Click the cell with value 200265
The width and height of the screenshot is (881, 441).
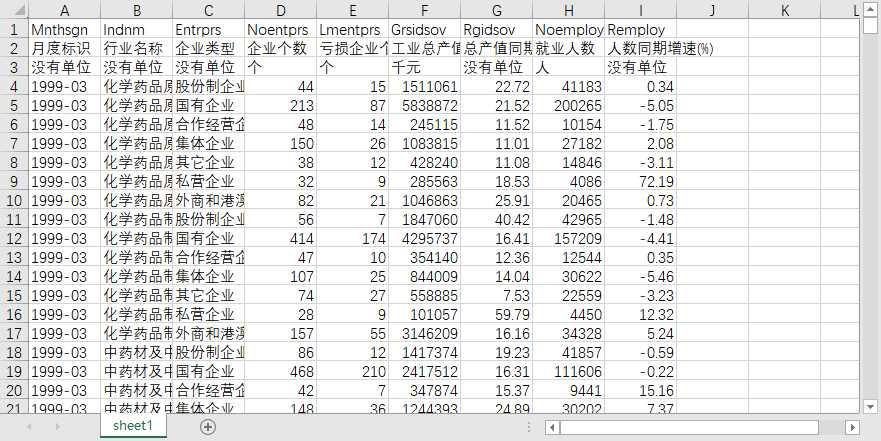click(x=569, y=105)
